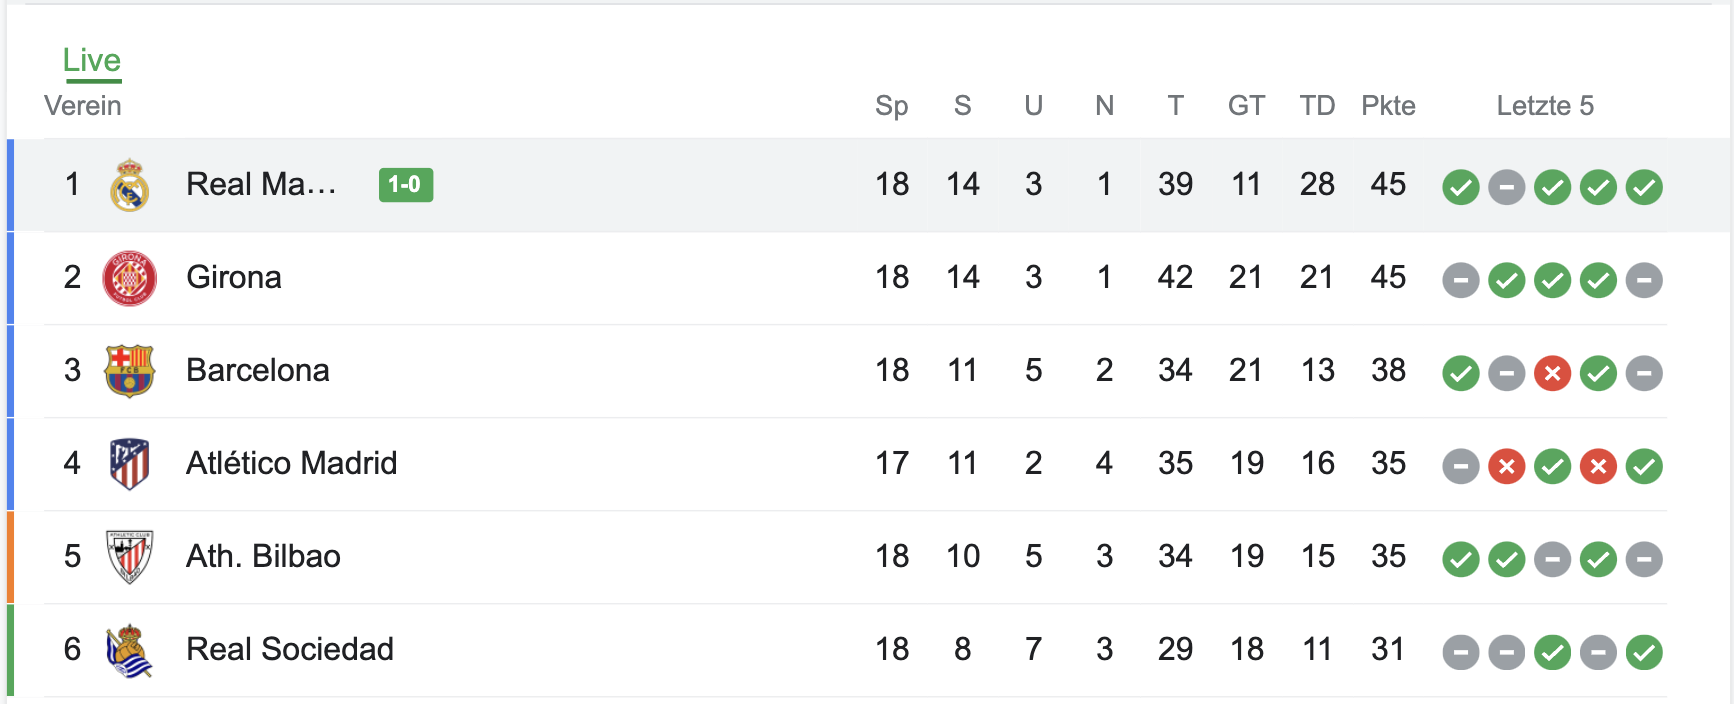The image size is (1734, 704).
Task: Open the Barcelona team link
Action: click(x=257, y=370)
